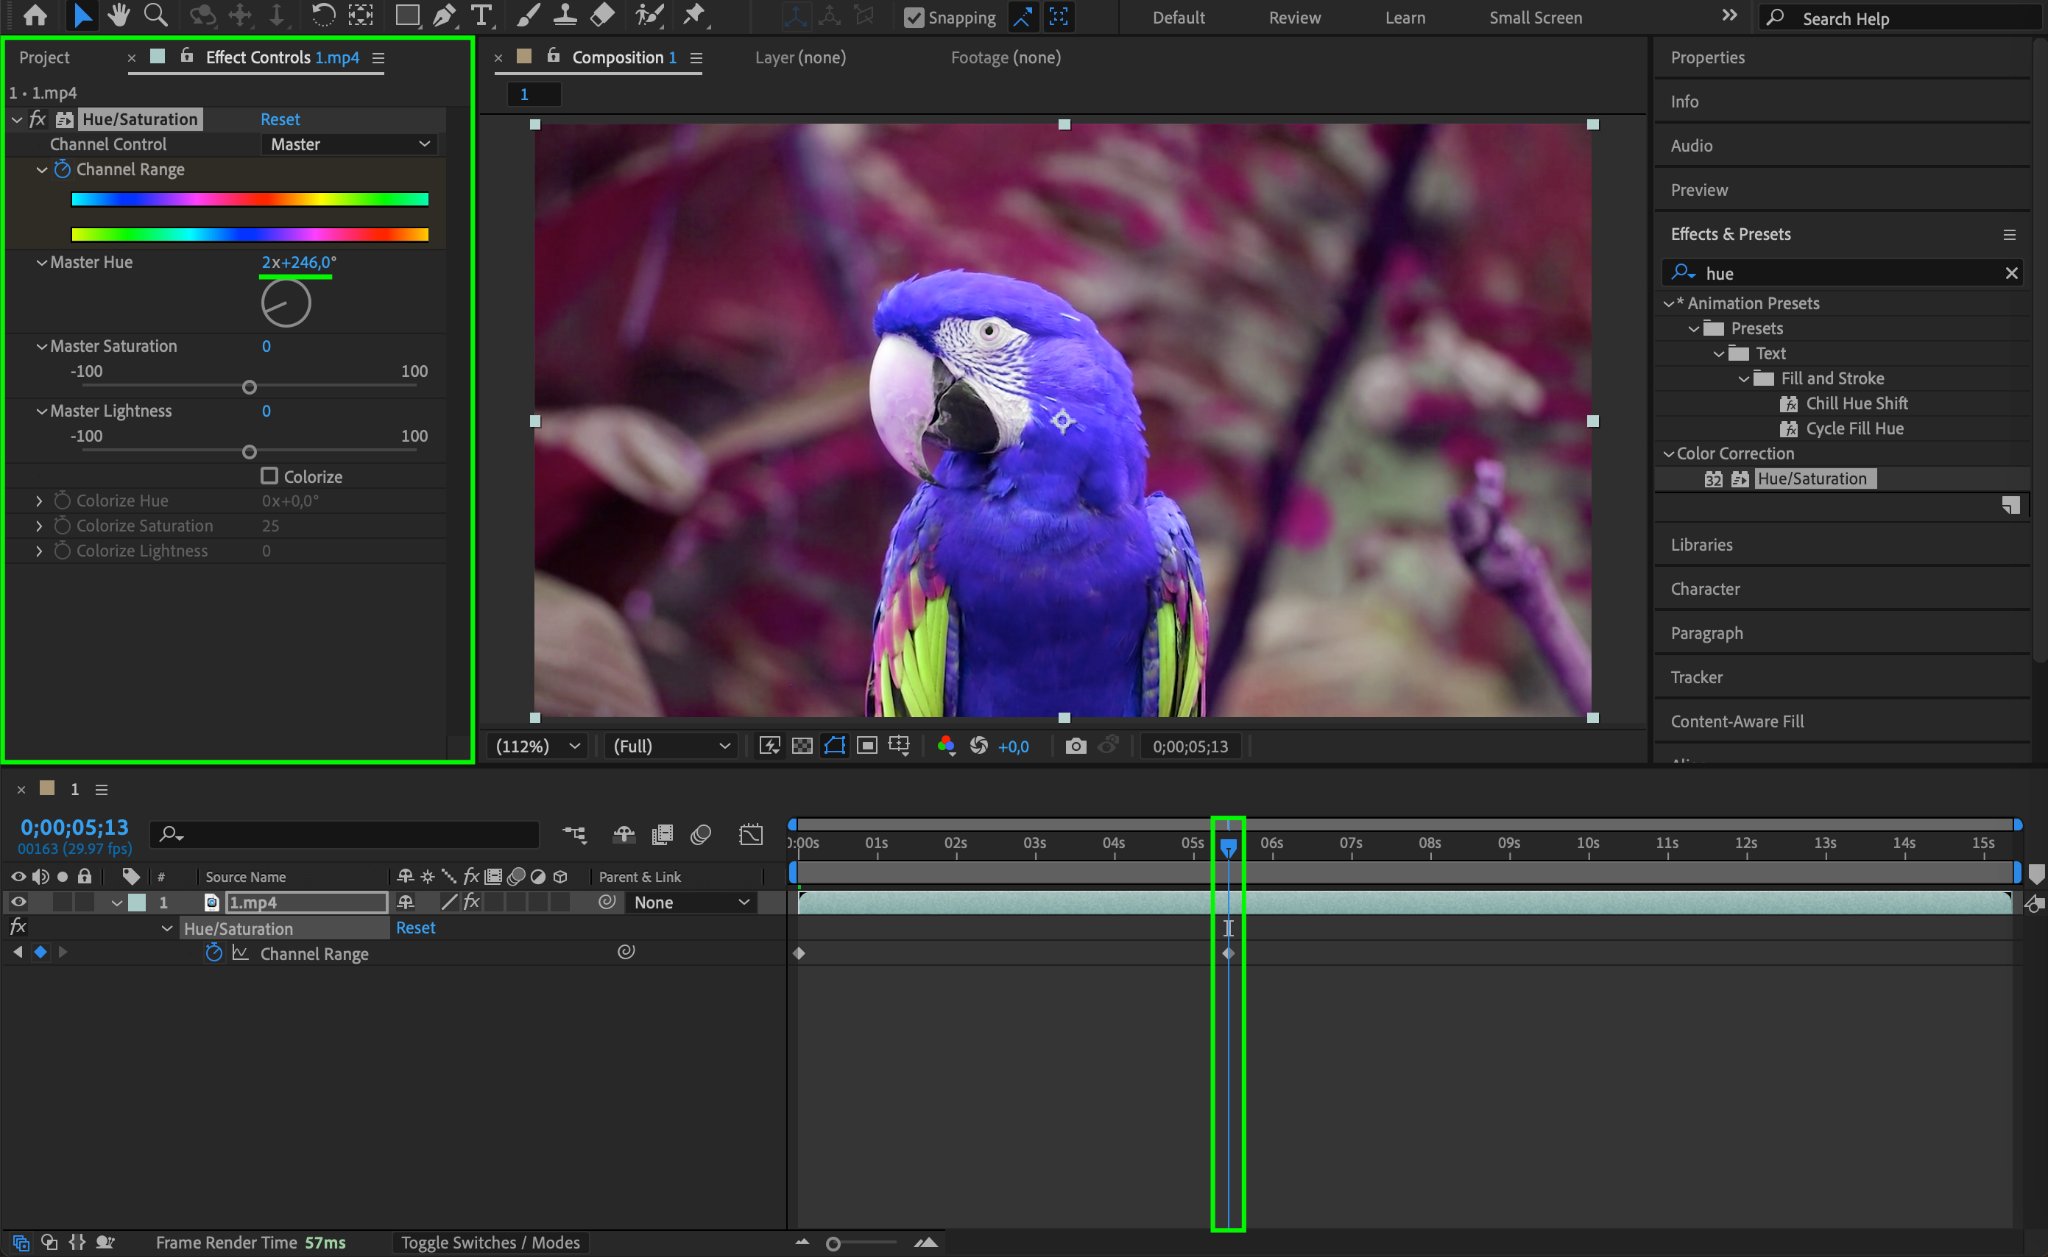Screen dimensions: 2048x1257
Task: Pick the Puppet Pin tool
Action: tap(693, 15)
